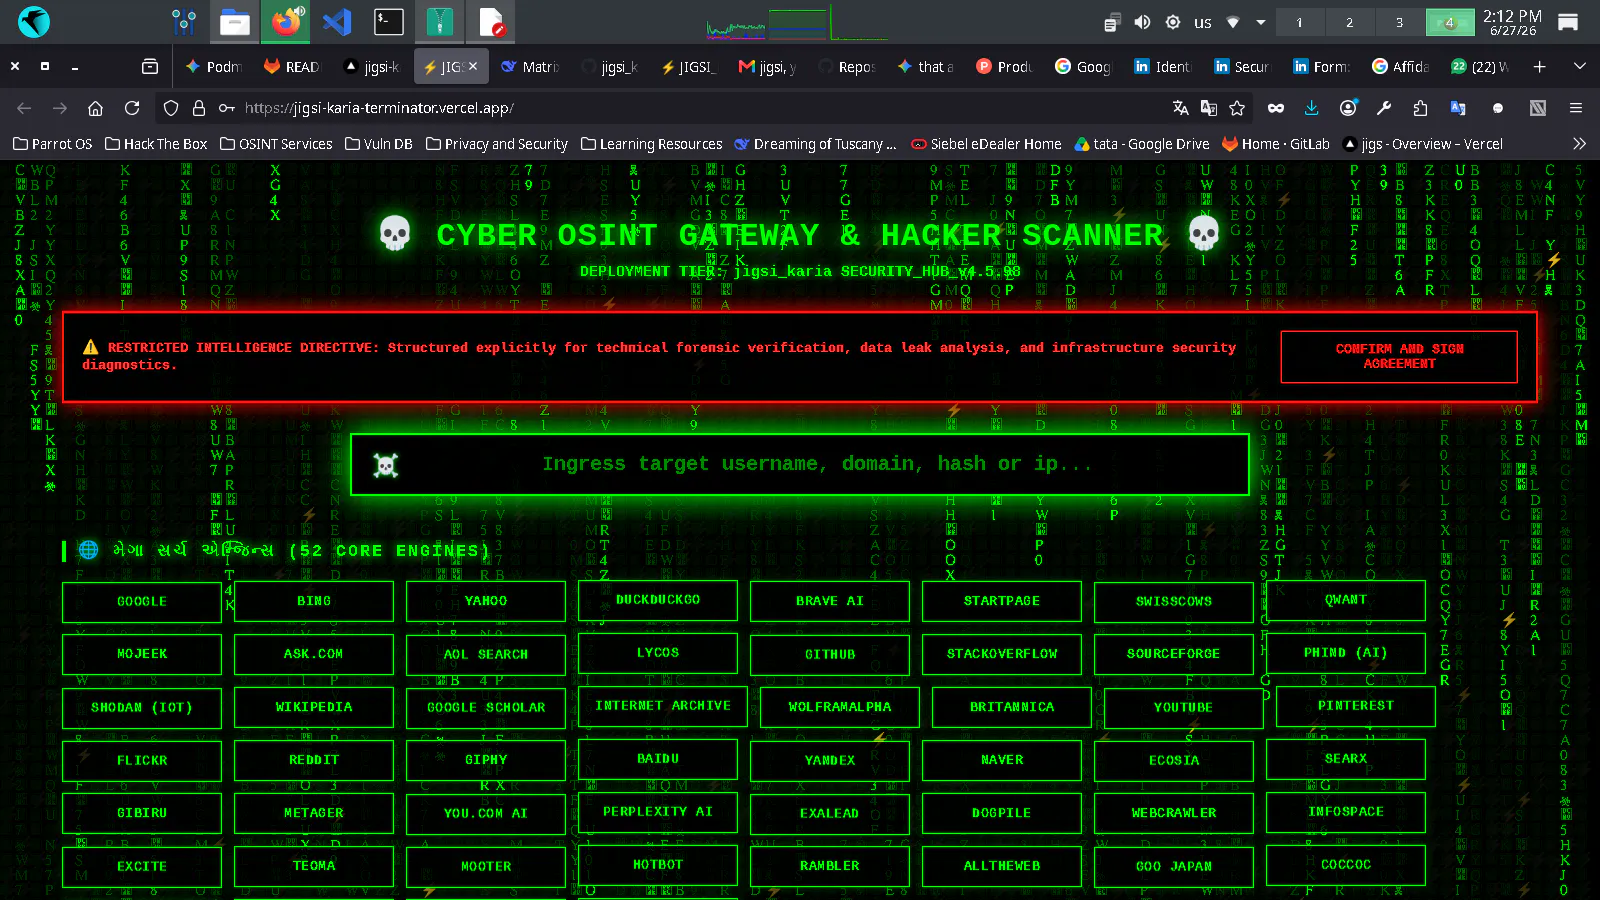Select the Perplexity AI engine button
Viewport: 1600px width, 900px height.
coord(658,812)
